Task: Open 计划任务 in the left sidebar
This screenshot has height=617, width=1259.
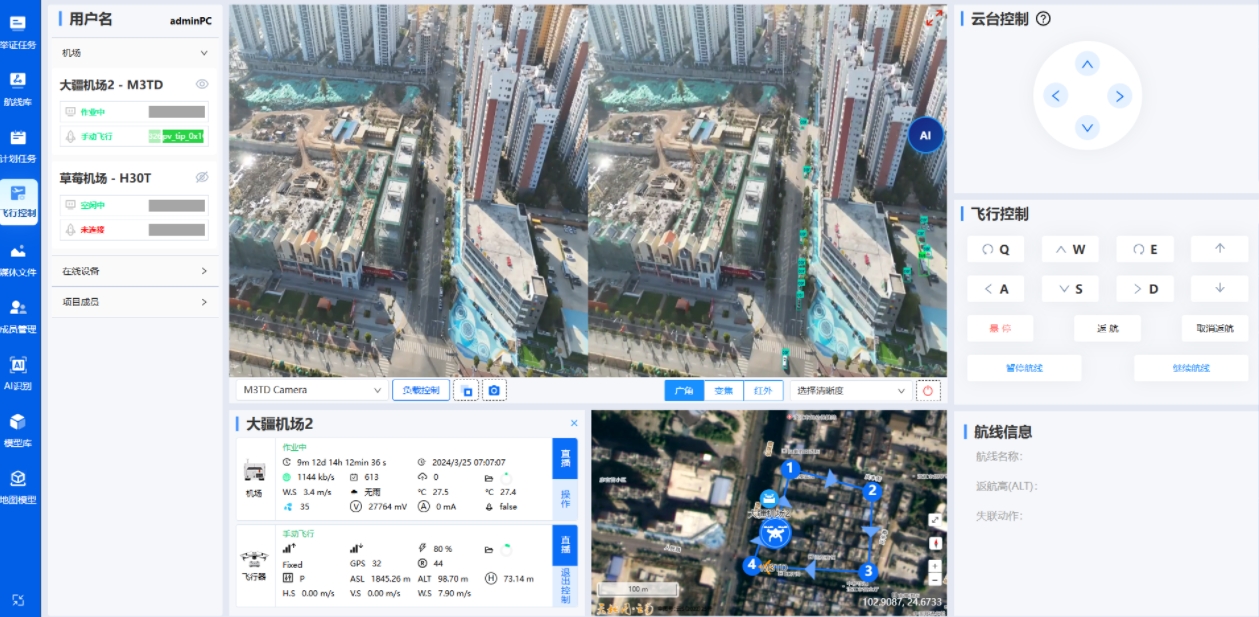Action: pos(18,145)
